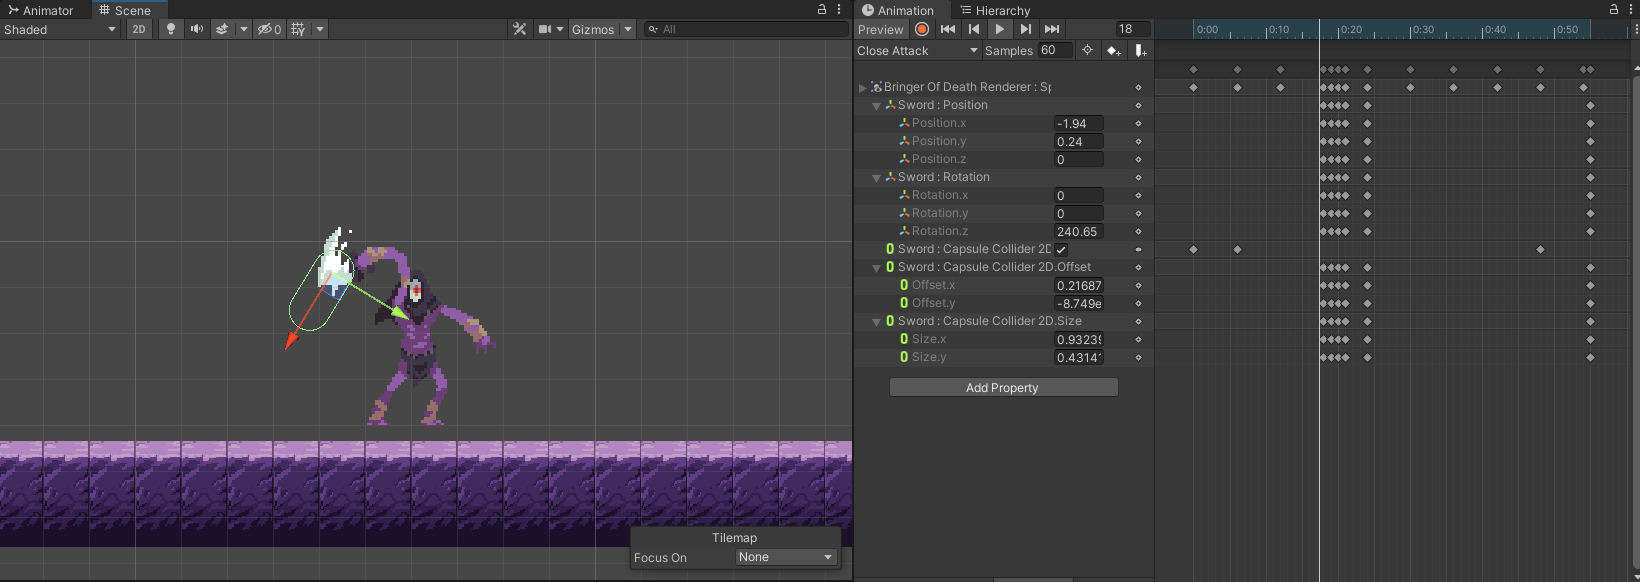Click the Add Property button

pyautogui.click(x=1003, y=387)
